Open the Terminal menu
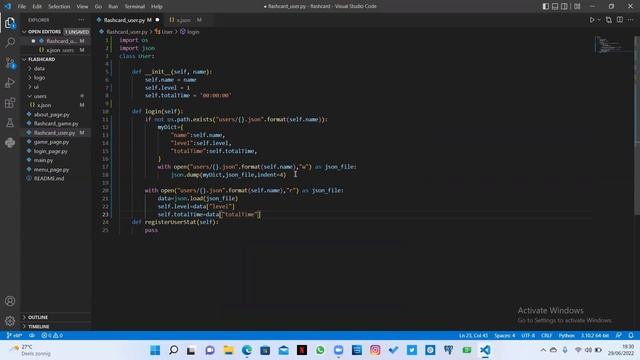640x360 pixels. [134, 6]
